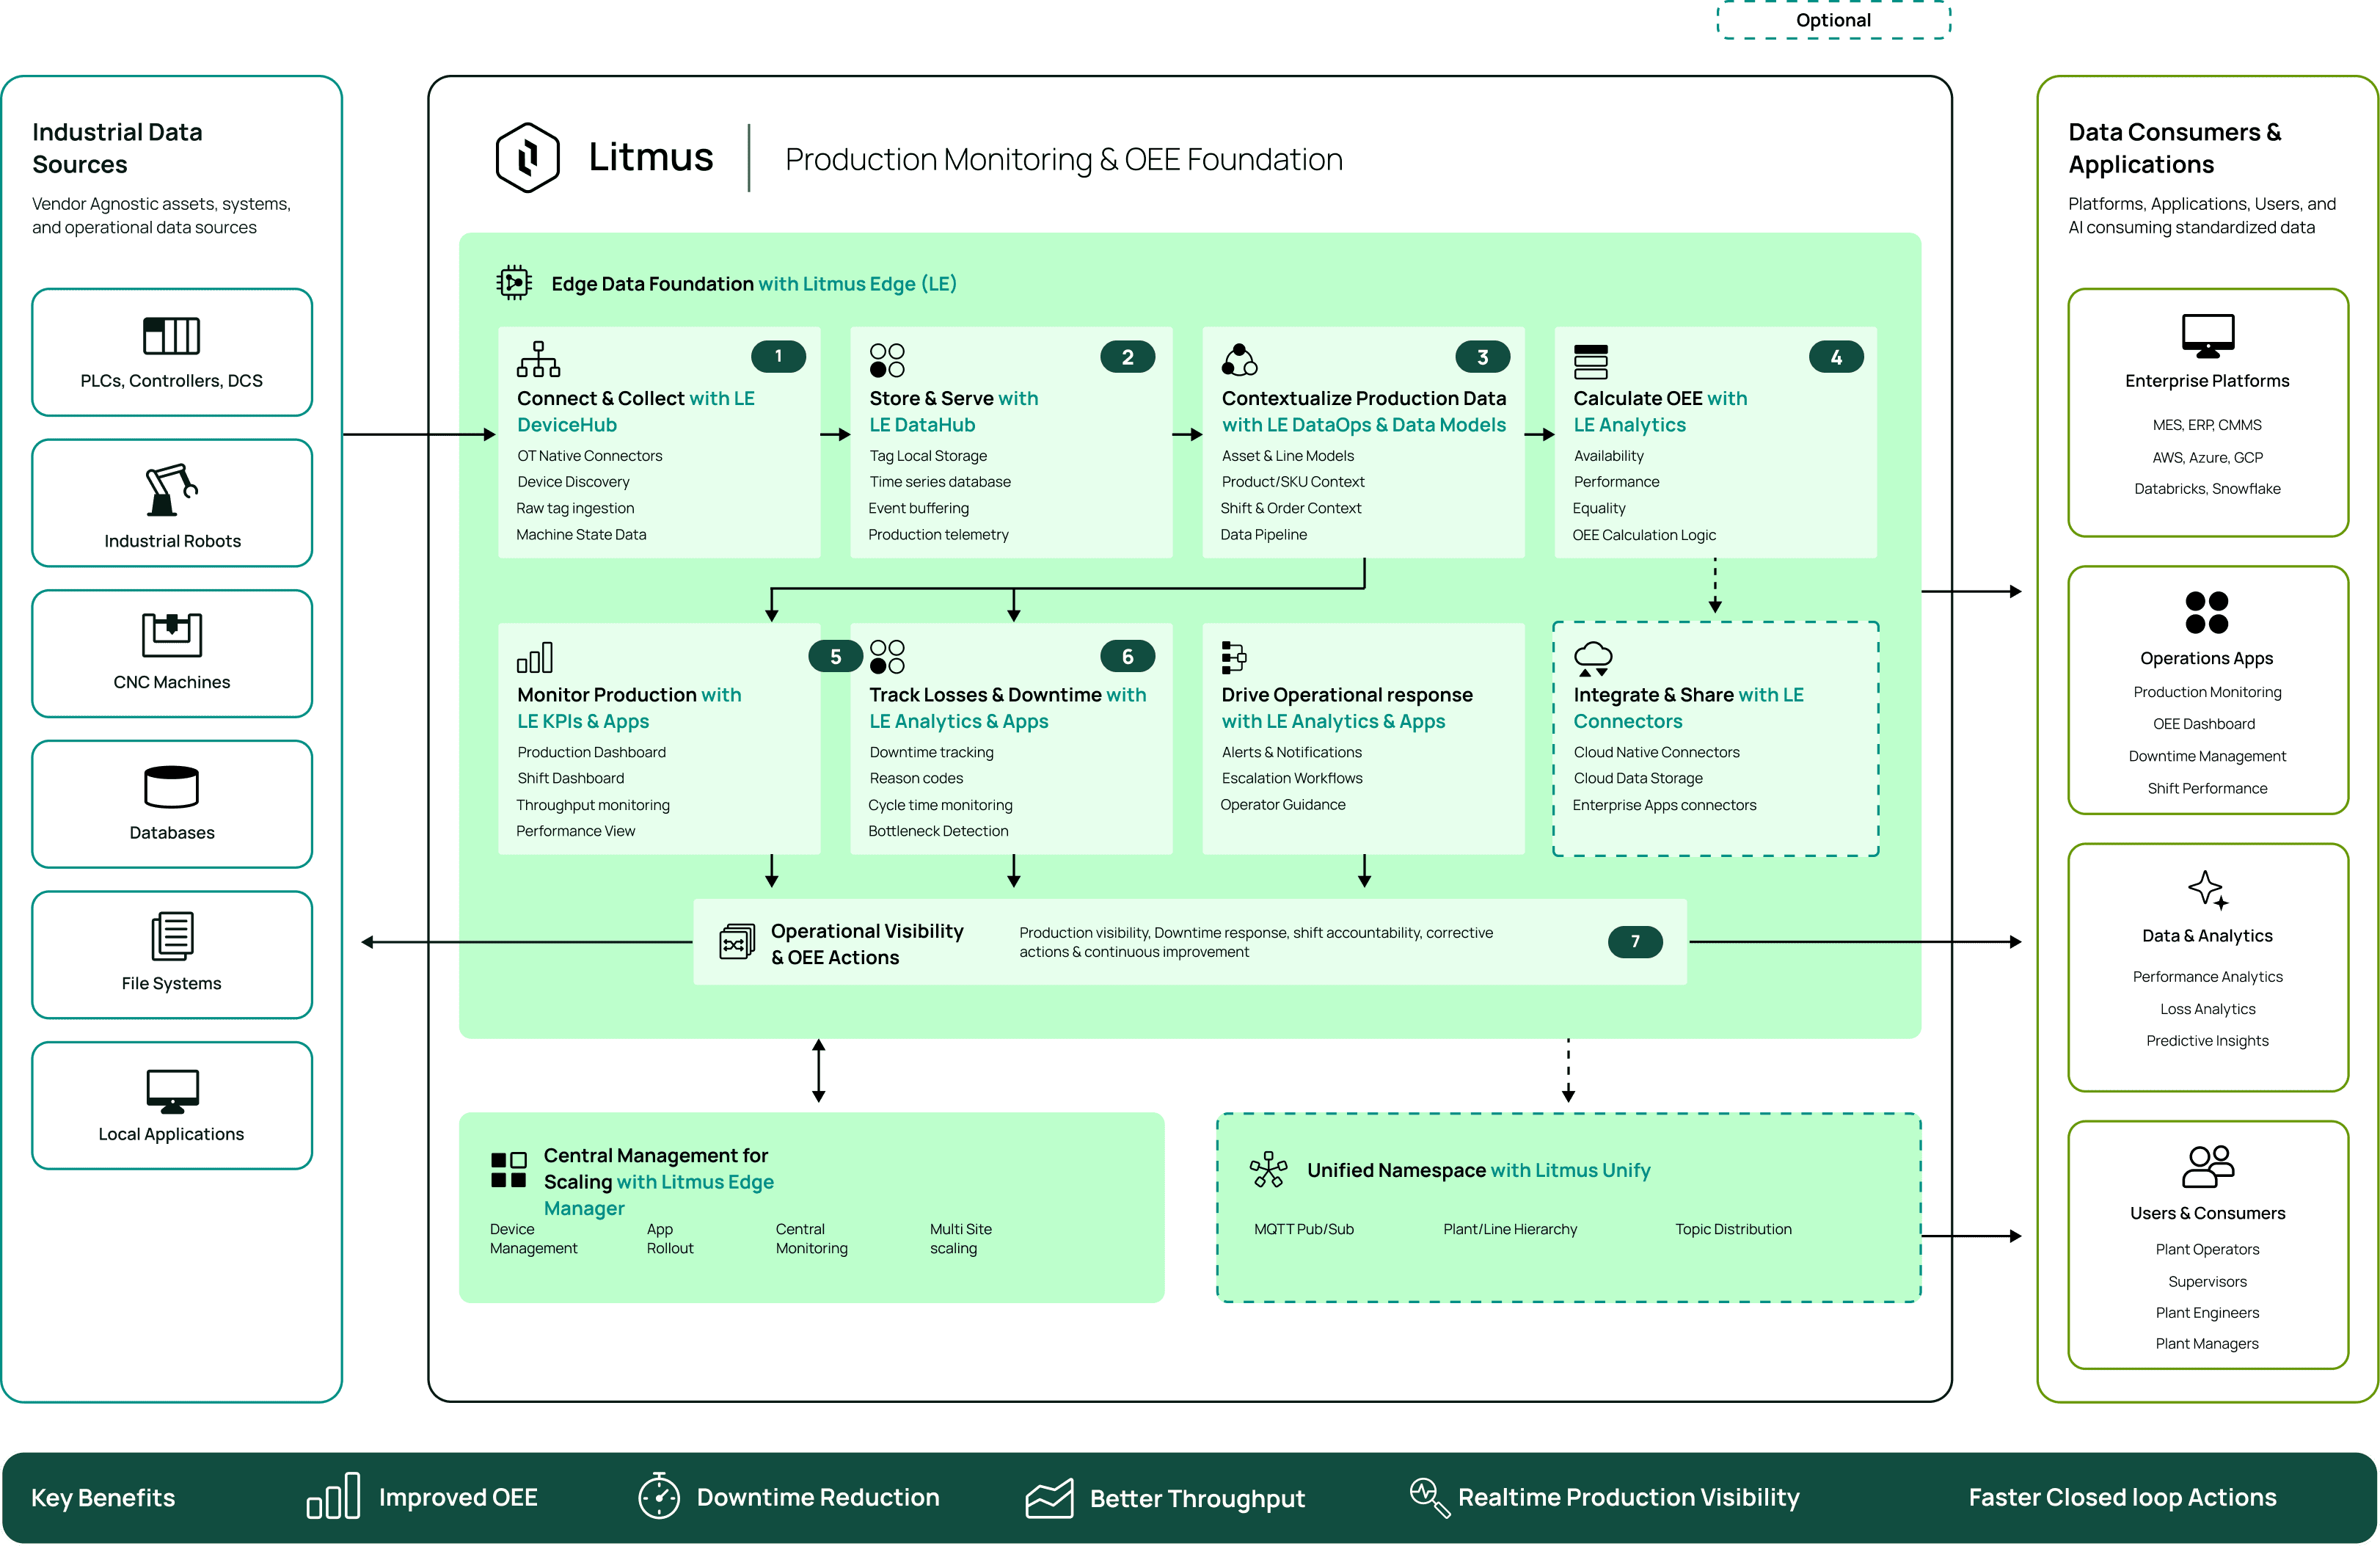Image resolution: width=2380 pixels, height=1546 pixels.
Task: Click the PLCs, Controllers, DCS icon
Action: pos(172,336)
